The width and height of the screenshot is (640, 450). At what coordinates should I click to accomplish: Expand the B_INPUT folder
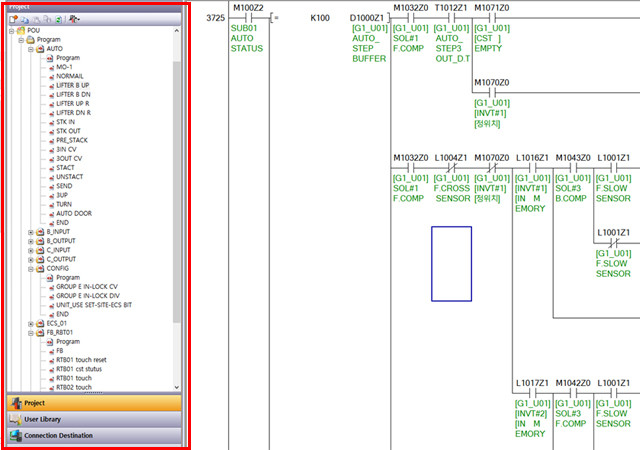click(31, 231)
